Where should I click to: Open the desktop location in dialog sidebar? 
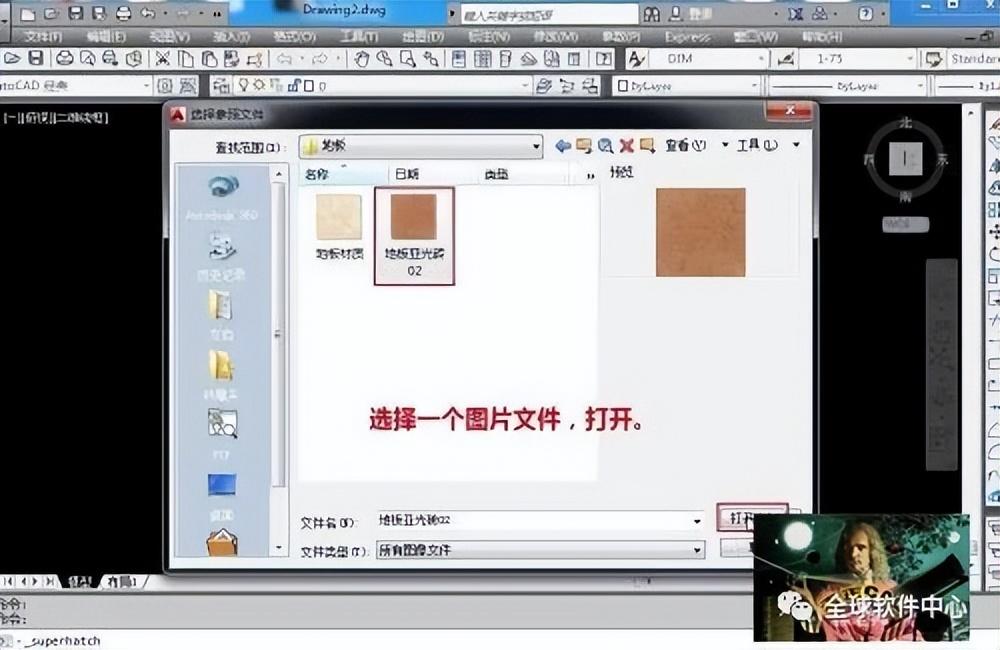221,495
